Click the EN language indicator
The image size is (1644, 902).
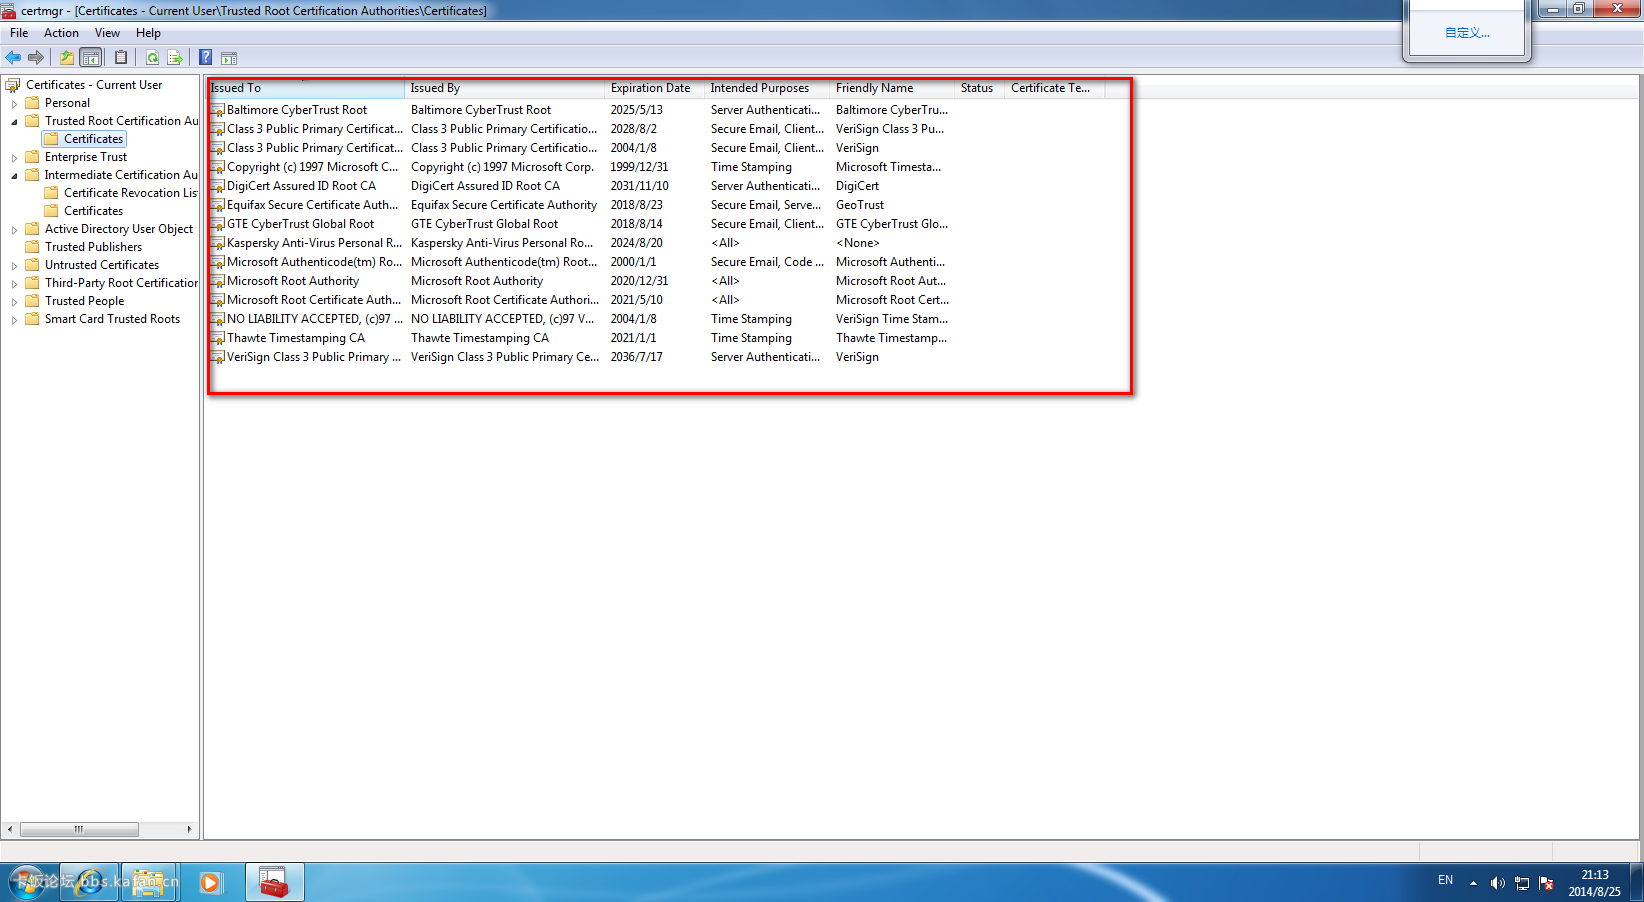coord(1445,880)
